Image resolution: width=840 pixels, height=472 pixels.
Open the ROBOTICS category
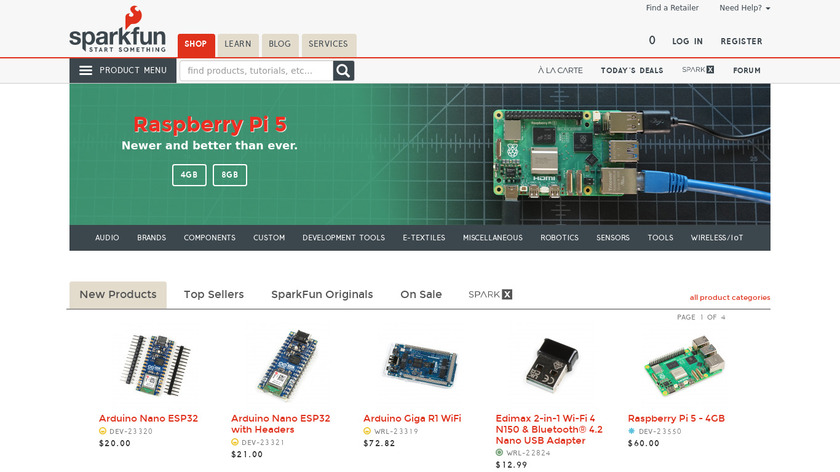click(559, 238)
